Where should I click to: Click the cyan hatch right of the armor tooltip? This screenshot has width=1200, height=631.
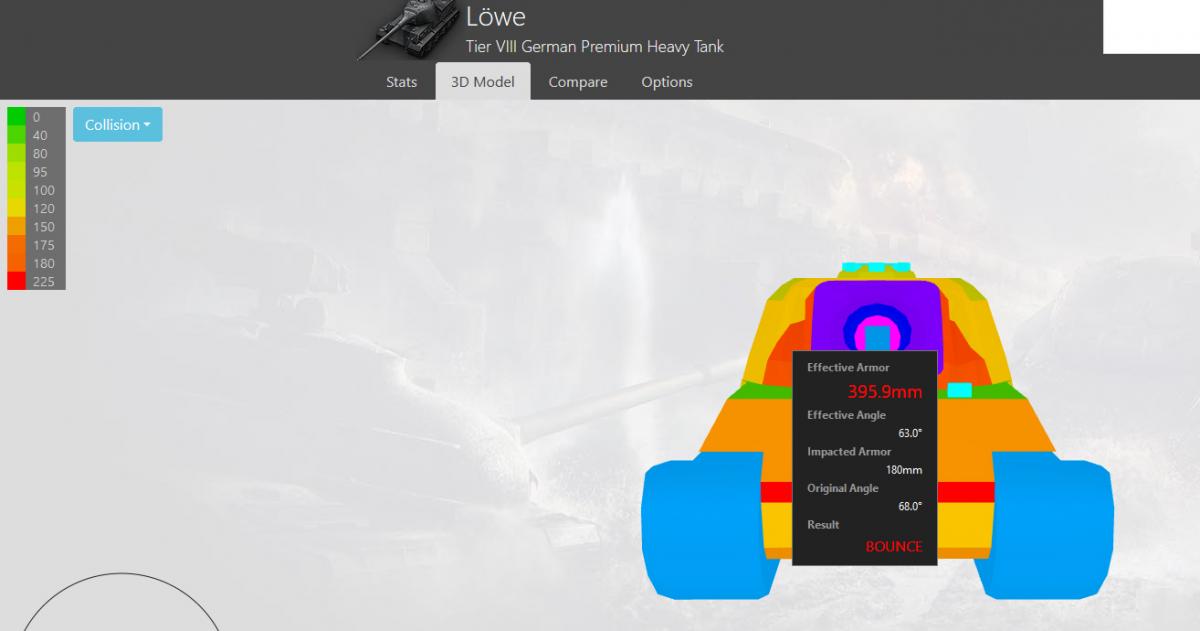point(959,389)
